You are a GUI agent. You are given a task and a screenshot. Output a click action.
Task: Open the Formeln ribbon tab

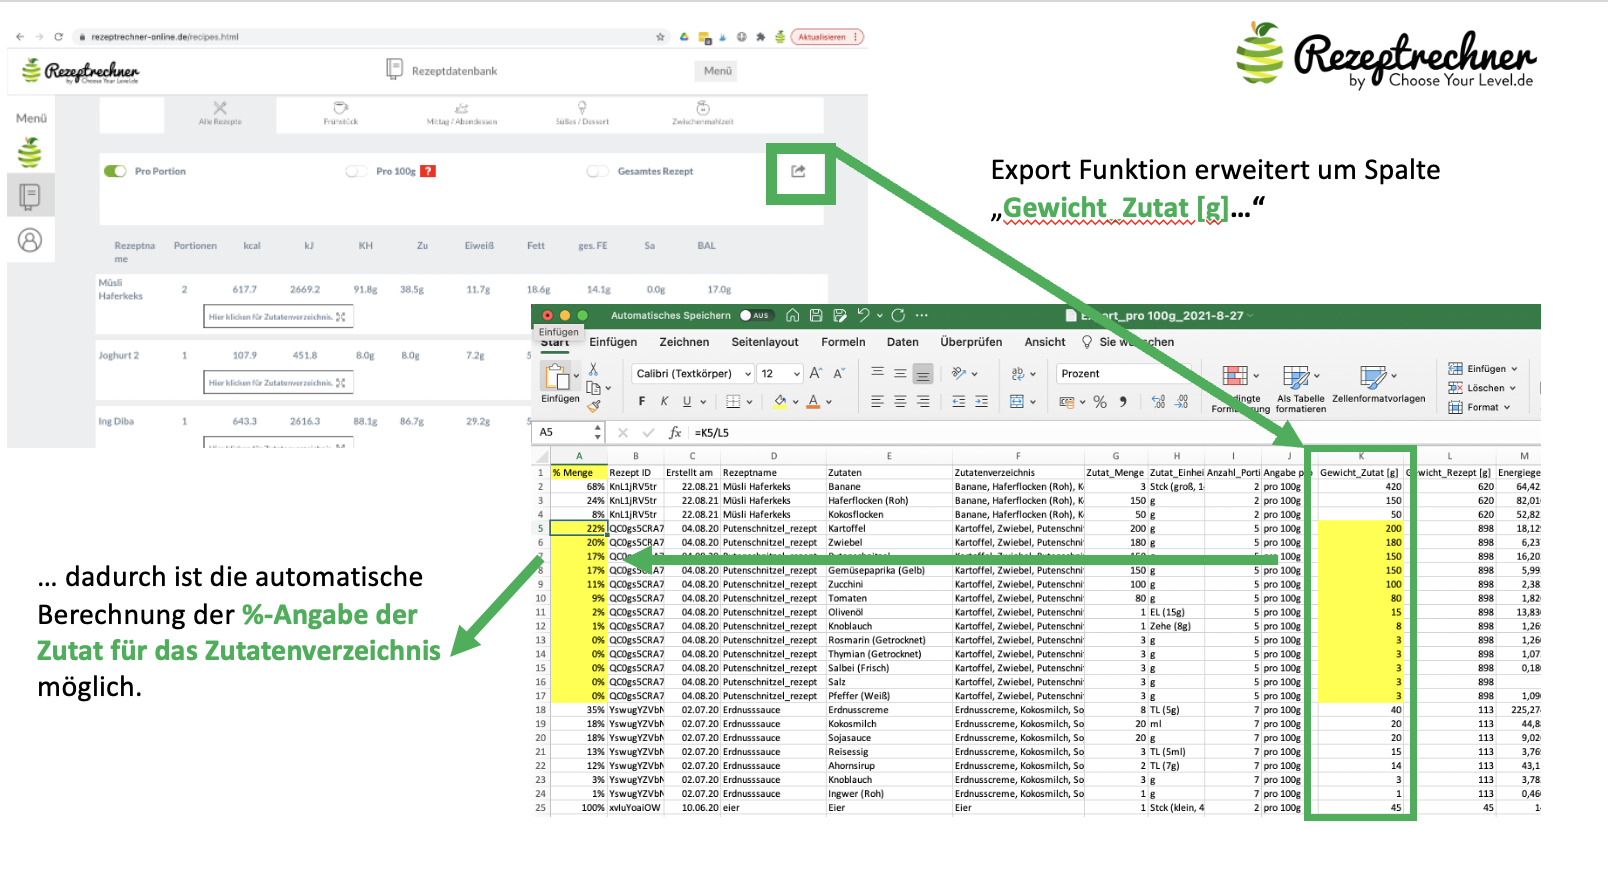point(843,342)
